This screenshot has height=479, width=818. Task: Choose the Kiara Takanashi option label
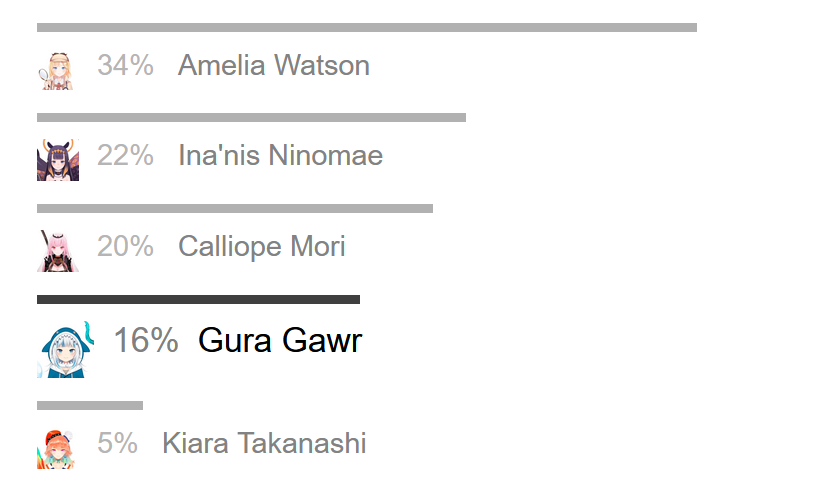click(264, 444)
